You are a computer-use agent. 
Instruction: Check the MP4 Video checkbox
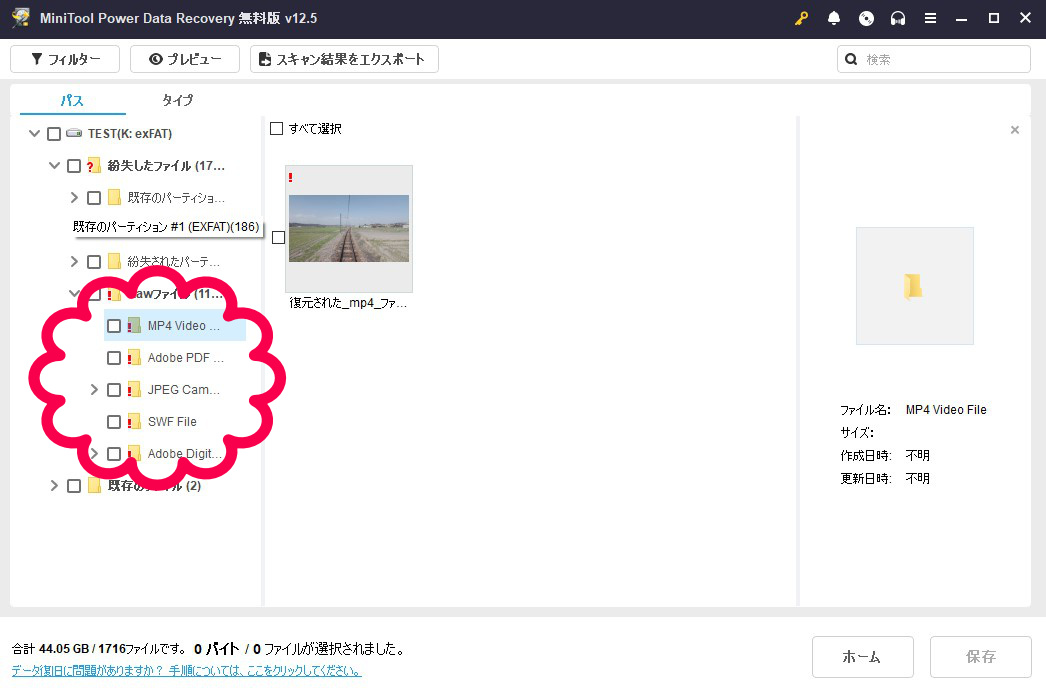click(114, 326)
